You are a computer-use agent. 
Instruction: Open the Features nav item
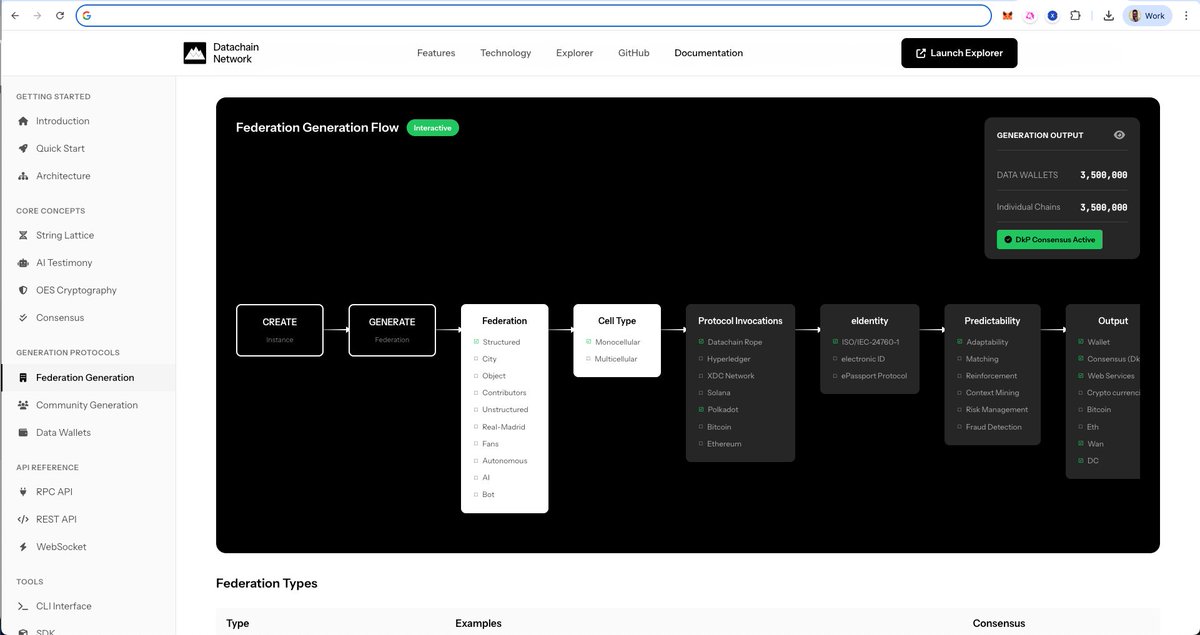tap(436, 53)
